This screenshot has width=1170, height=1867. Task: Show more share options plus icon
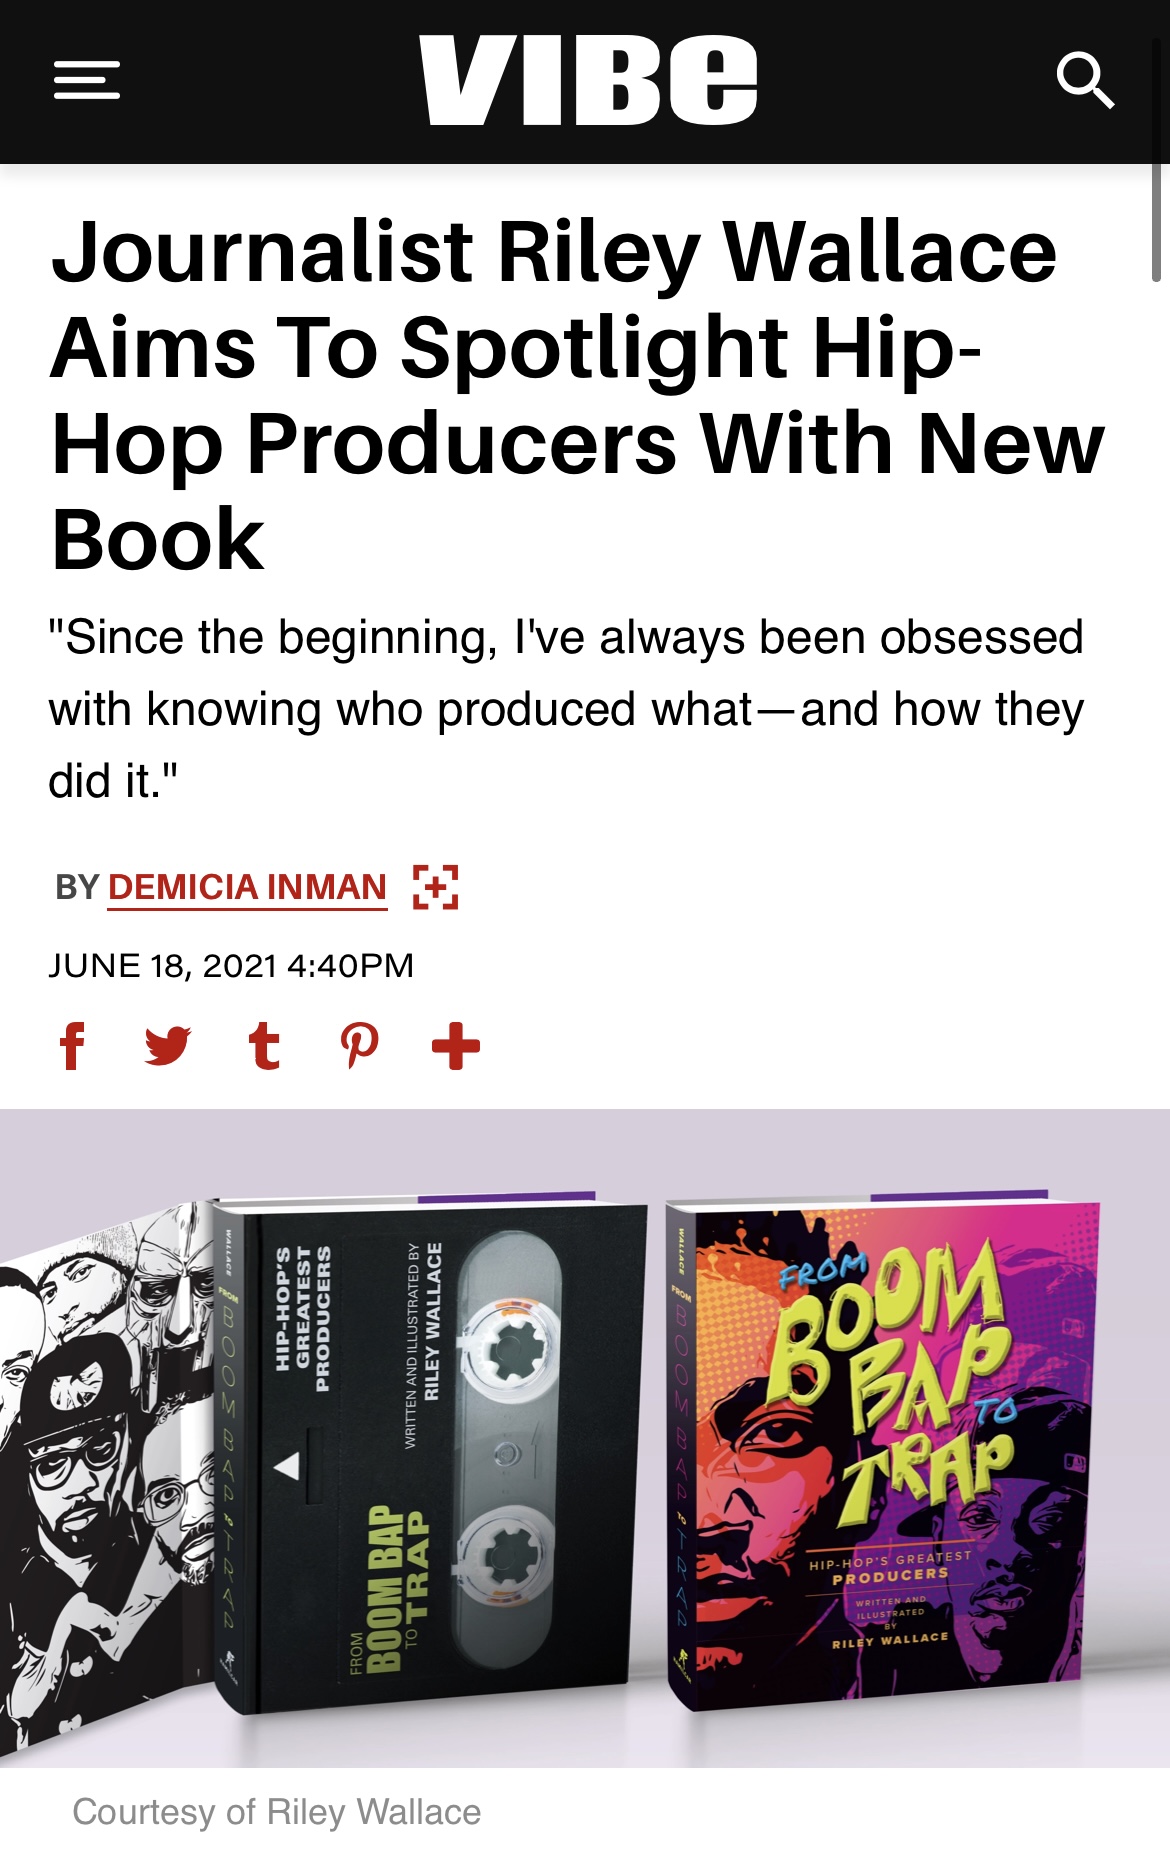pyautogui.click(x=456, y=1046)
